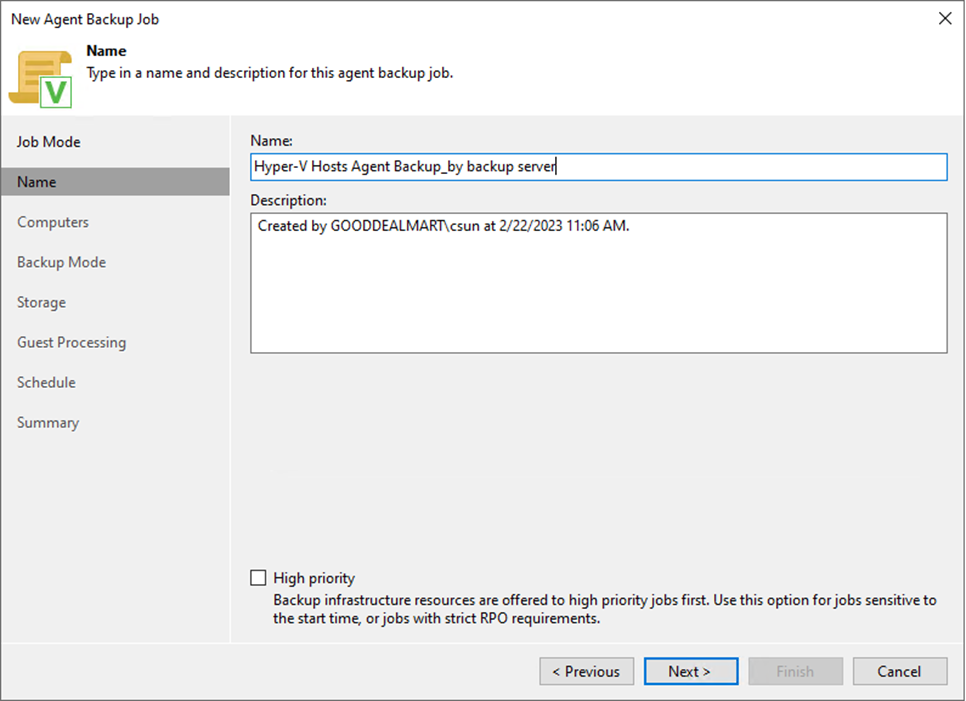Select the Storage step
Image resolution: width=966 pixels, height=701 pixels.
pyautogui.click(x=41, y=302)
